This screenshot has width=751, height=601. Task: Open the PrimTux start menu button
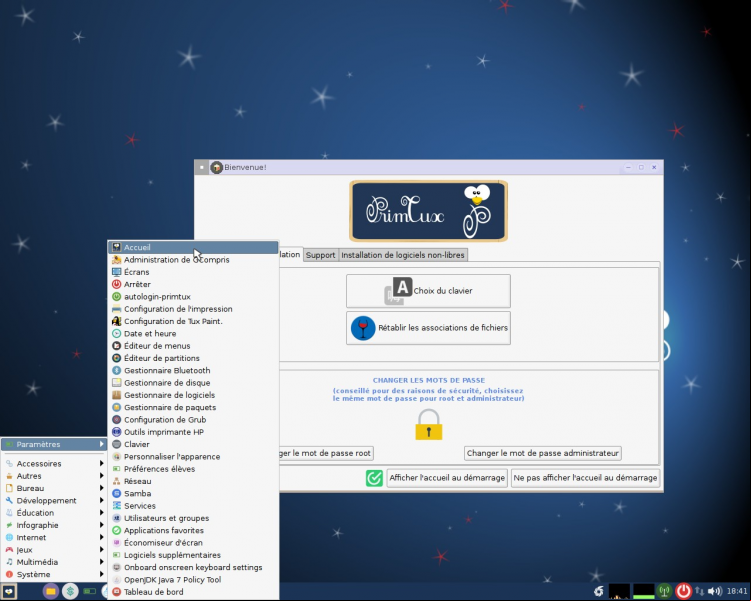[x=9, y=591]
